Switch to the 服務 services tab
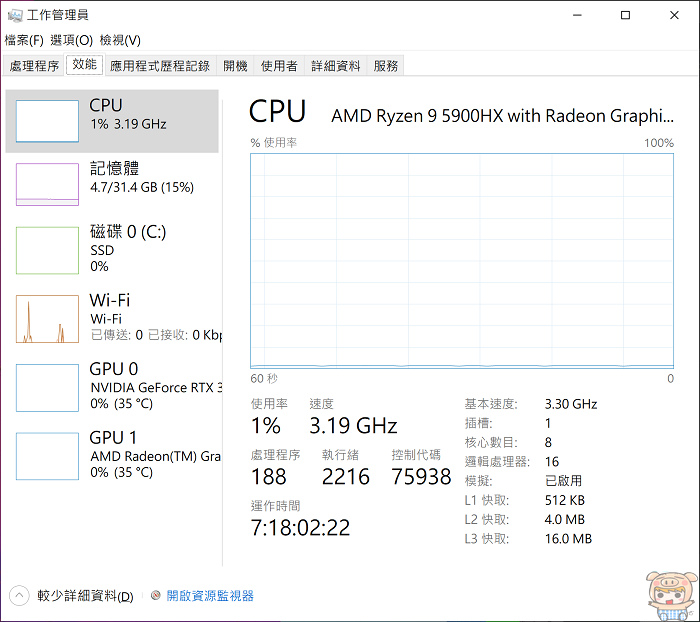700x622 pixels. coord(386,66)
